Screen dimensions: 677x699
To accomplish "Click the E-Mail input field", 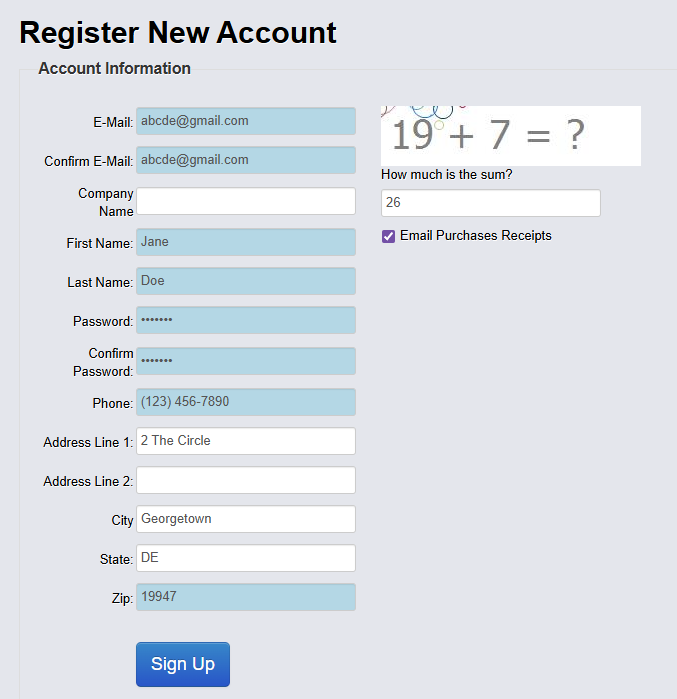I will tap(246, 121).
